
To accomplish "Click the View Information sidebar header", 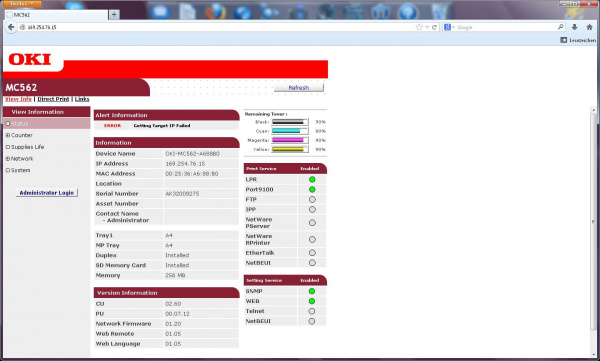I will click(x=47, y=112).
